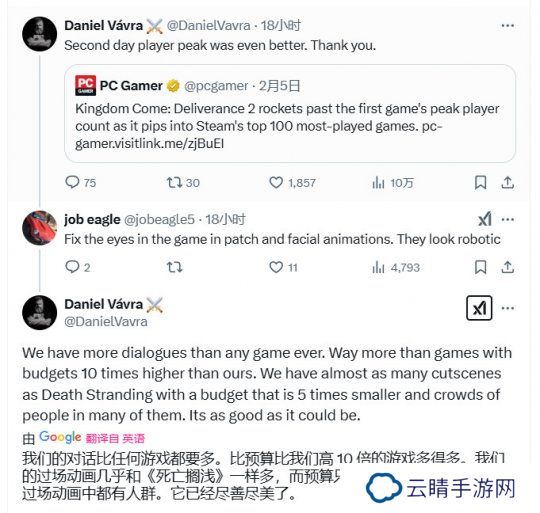Viewport: 540px width, 513px height.
Task: Open Grok icon on job eagle's reply
Action: click(x=485, y=219)
